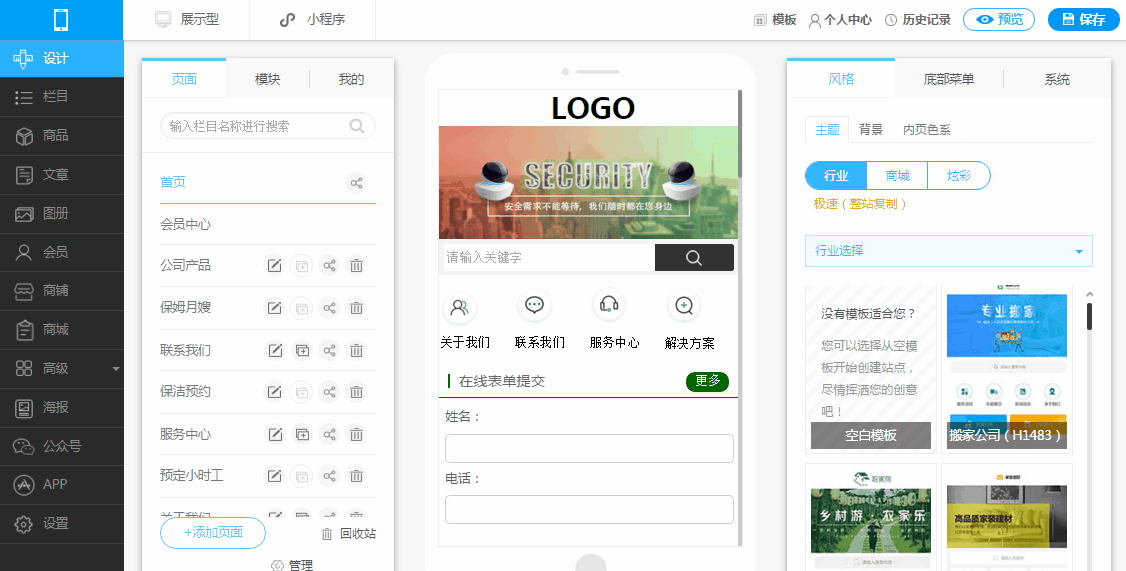The image size is (1126, 571).
Task: Click the 解决方案 icon in preview
Action: (x=684, y=306)
